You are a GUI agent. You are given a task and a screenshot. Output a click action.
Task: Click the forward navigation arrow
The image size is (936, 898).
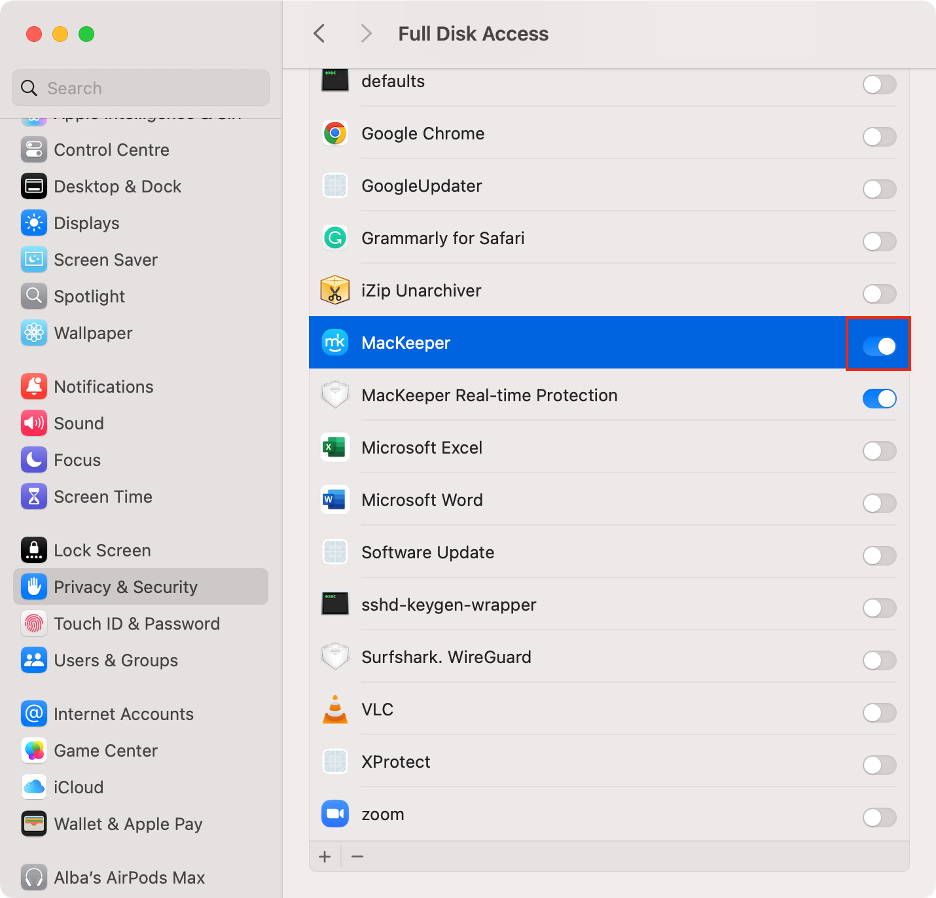pos(367,33)
